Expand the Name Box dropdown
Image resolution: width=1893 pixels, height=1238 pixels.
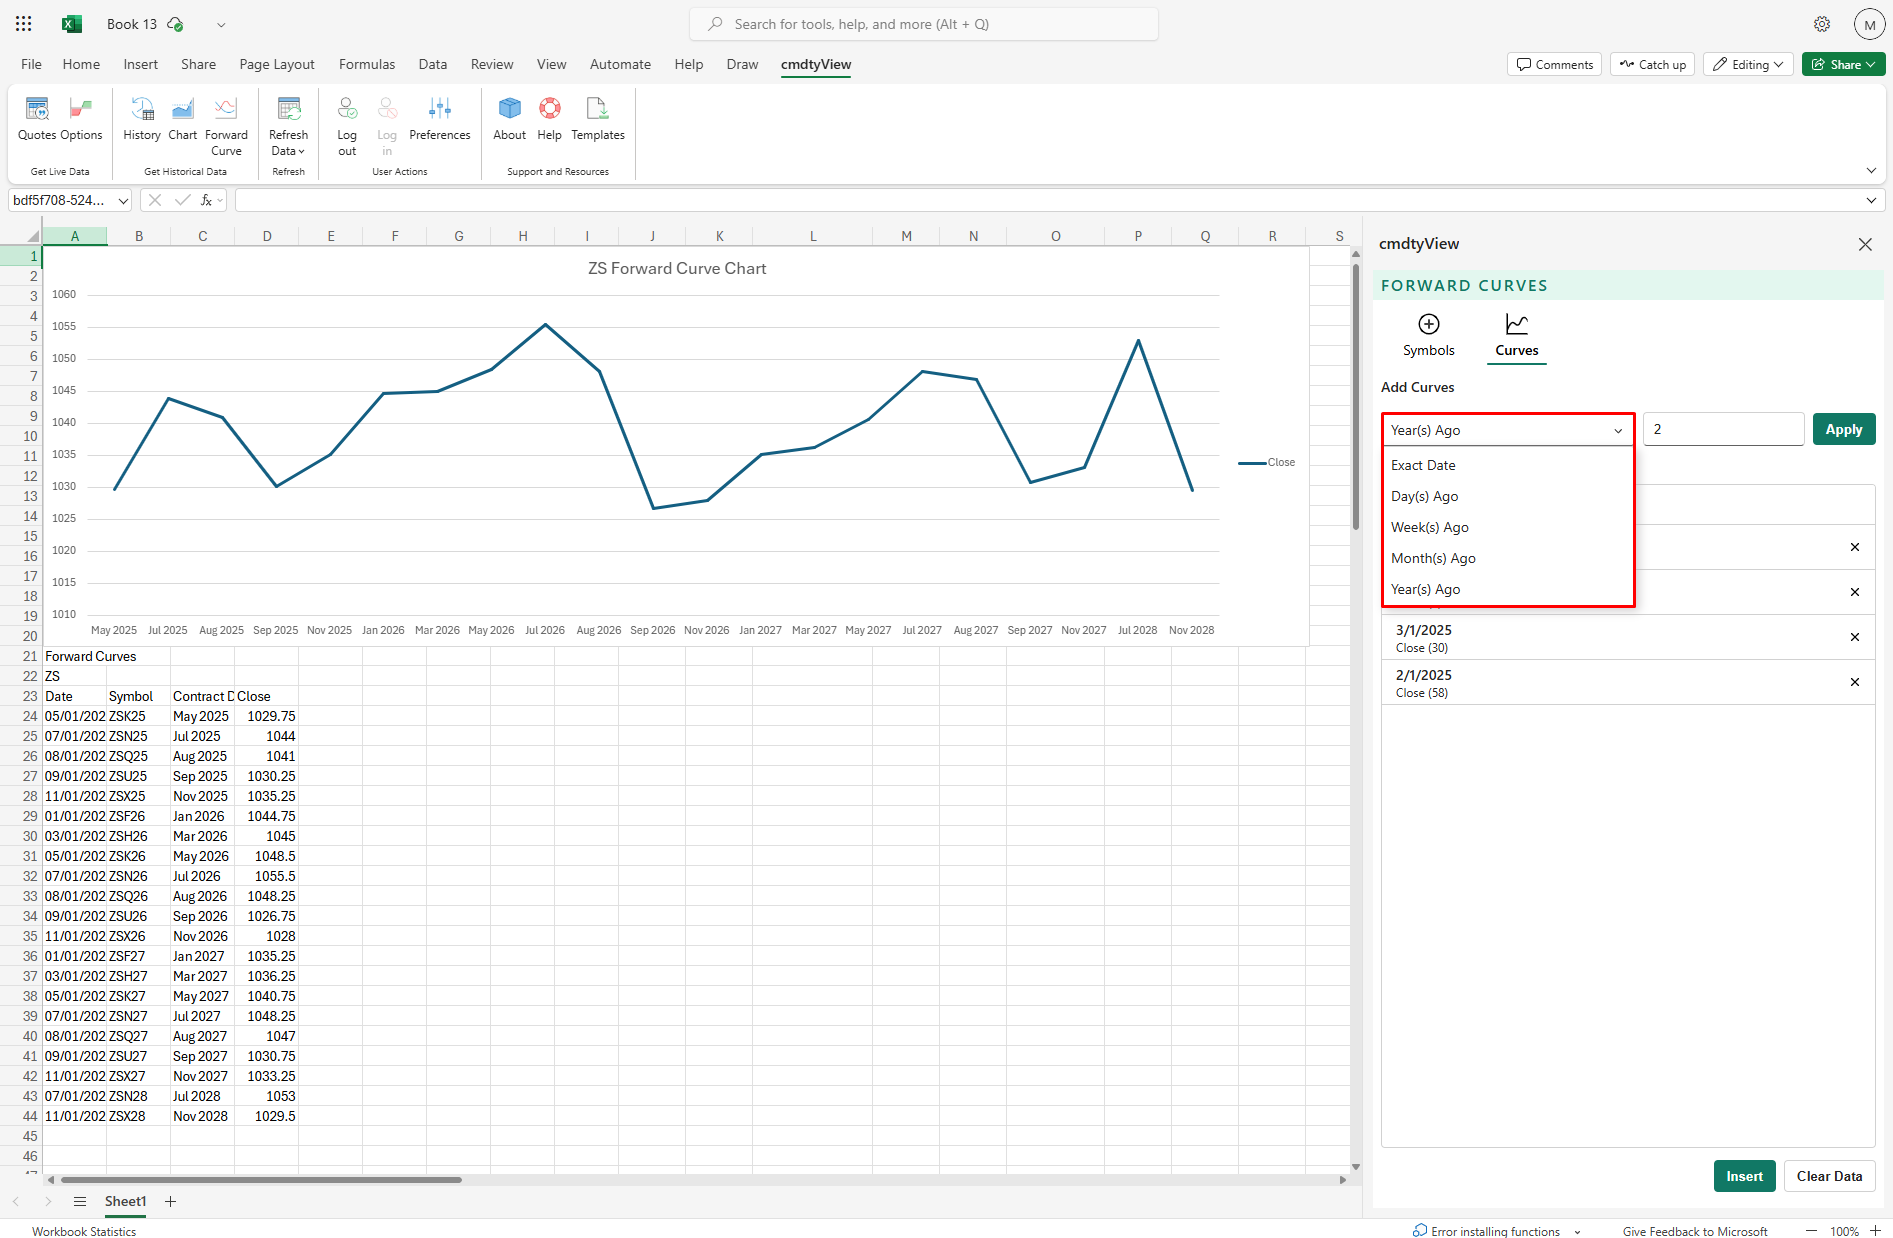pos(123,200)
